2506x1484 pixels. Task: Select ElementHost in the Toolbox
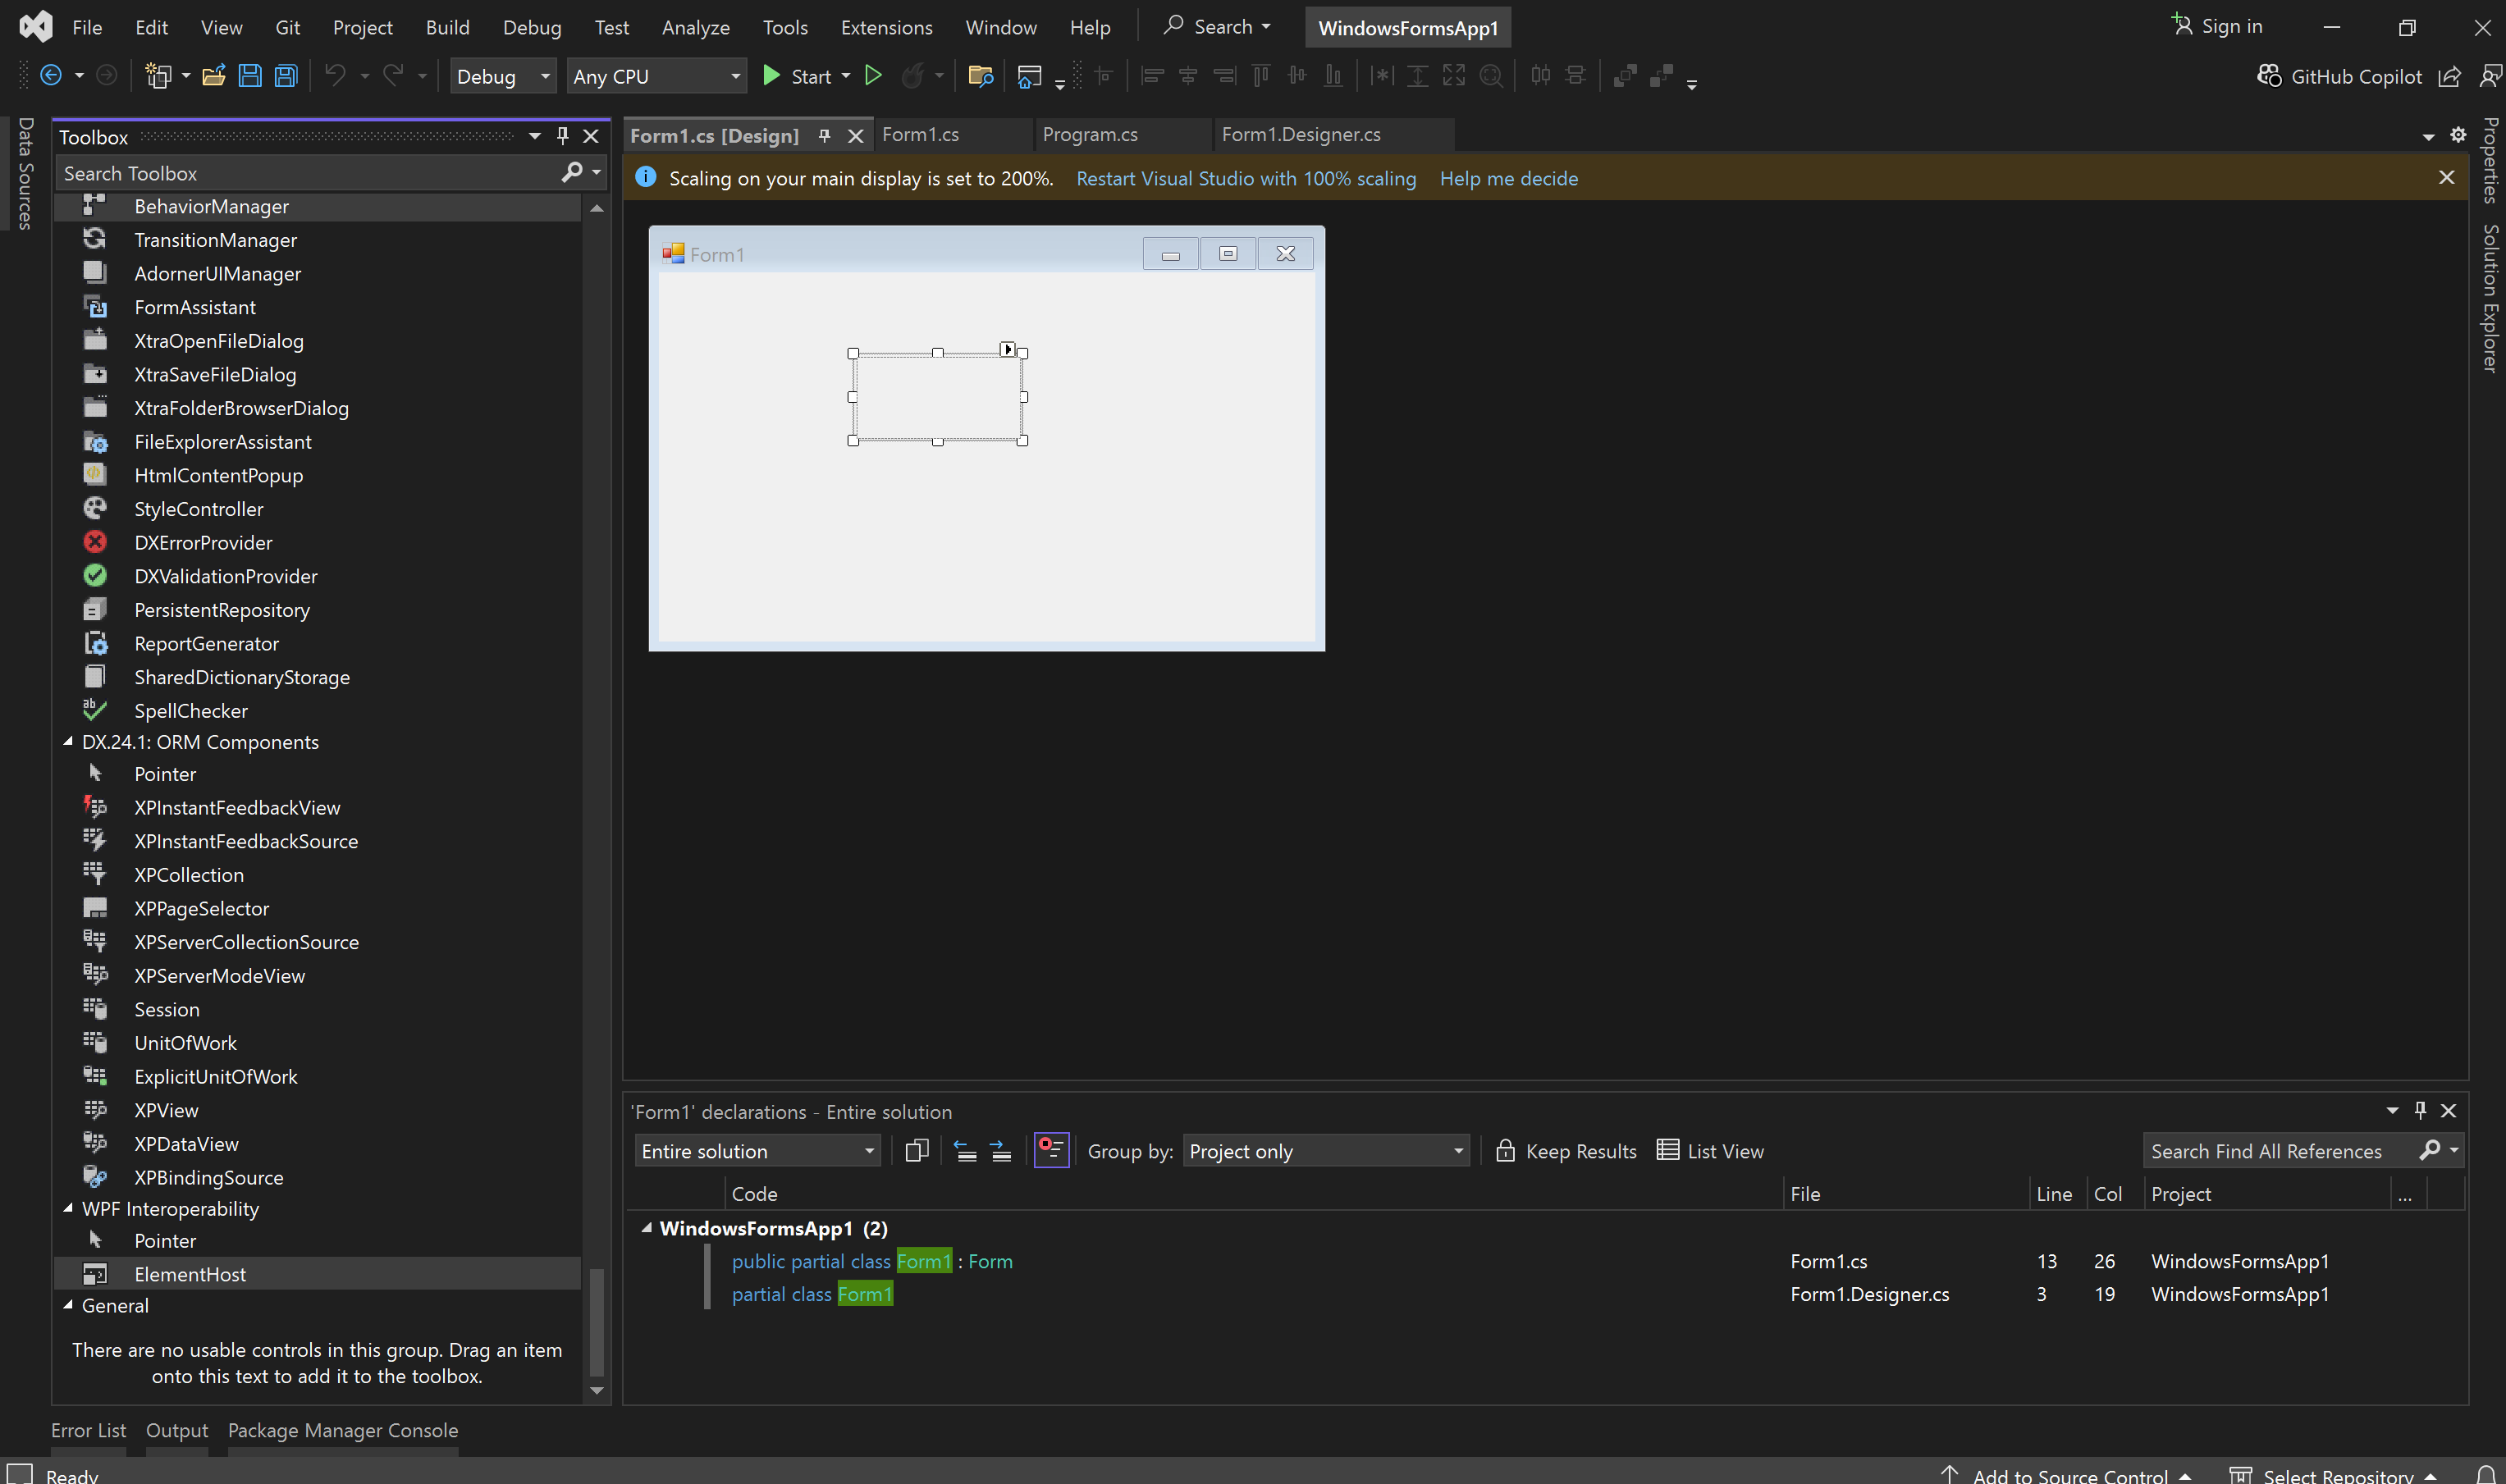[190, 1274]
